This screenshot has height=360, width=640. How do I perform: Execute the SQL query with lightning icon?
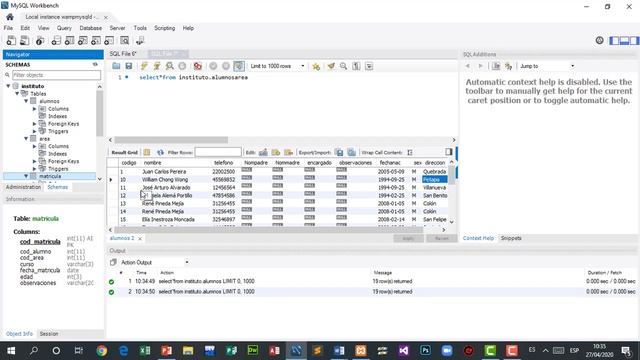click(x=144, y=66)
